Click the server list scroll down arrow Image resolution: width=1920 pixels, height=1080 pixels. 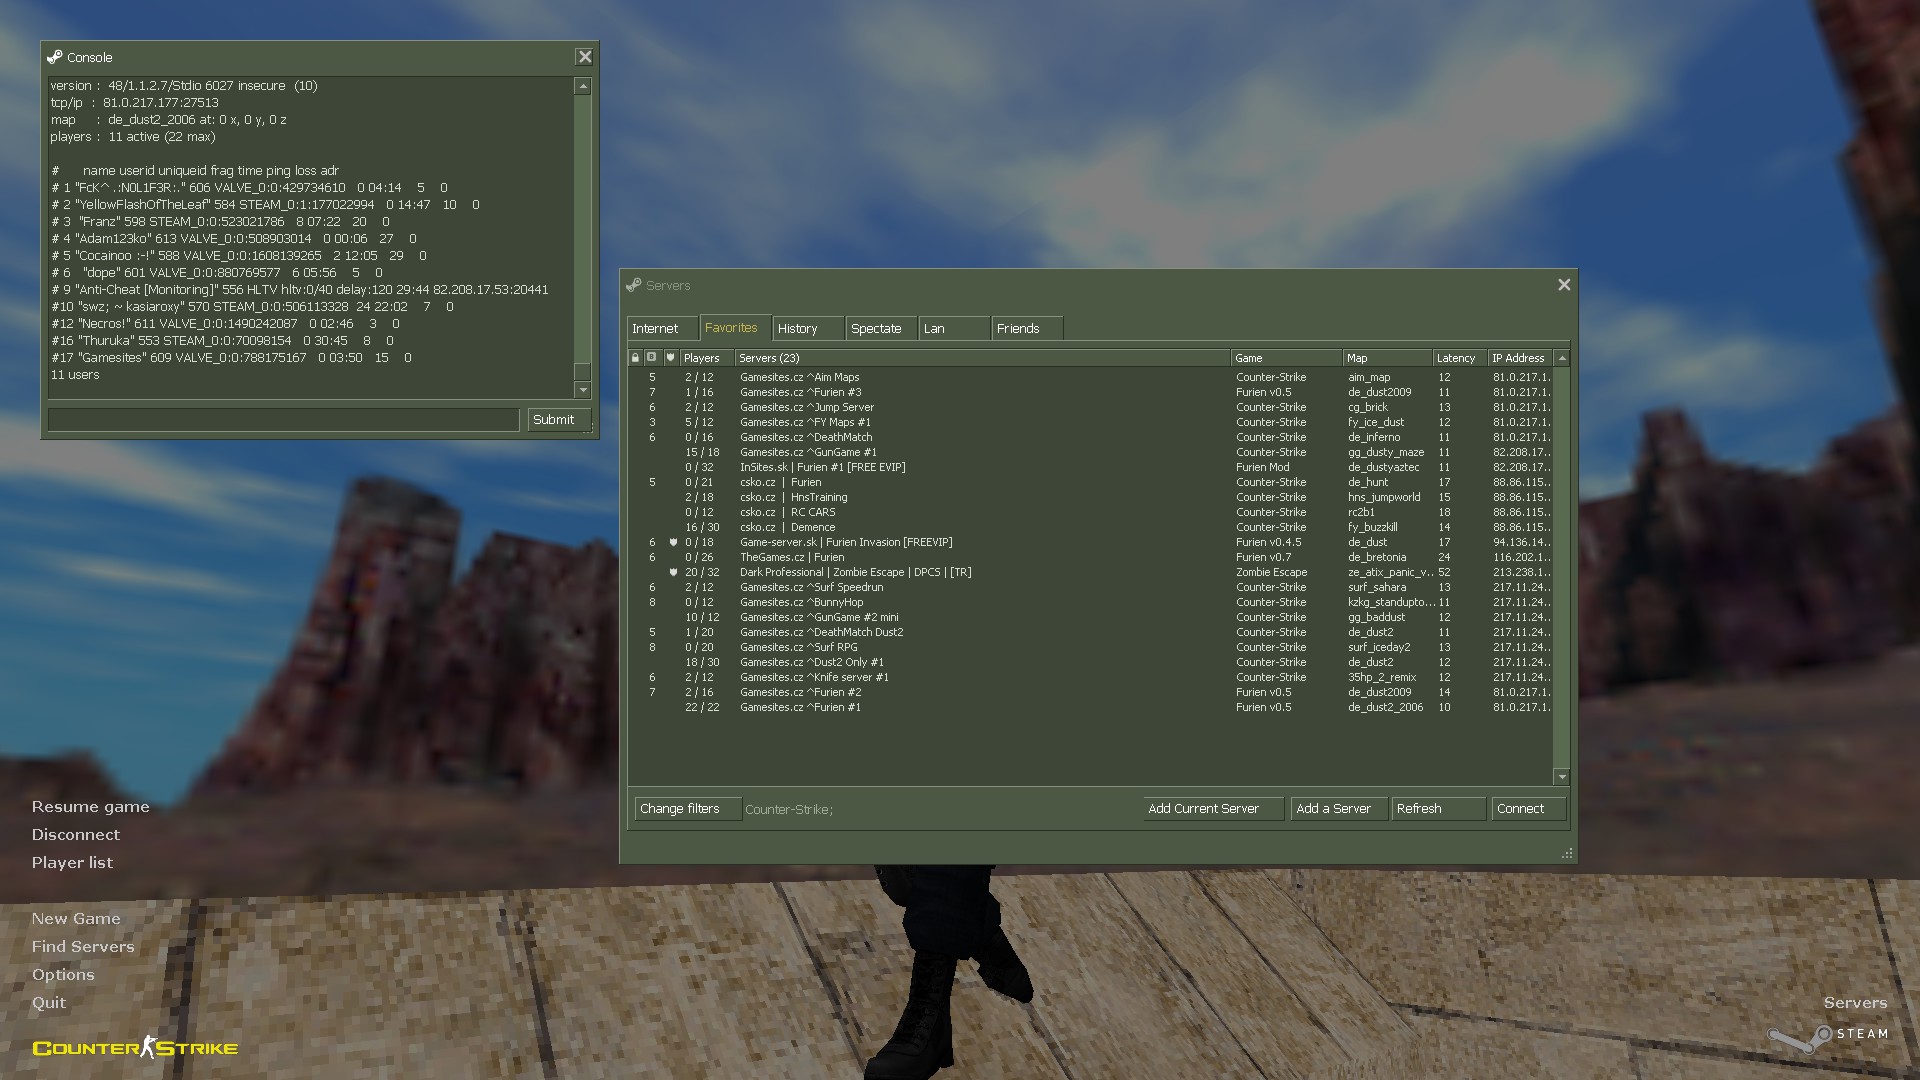point(1562,777)
